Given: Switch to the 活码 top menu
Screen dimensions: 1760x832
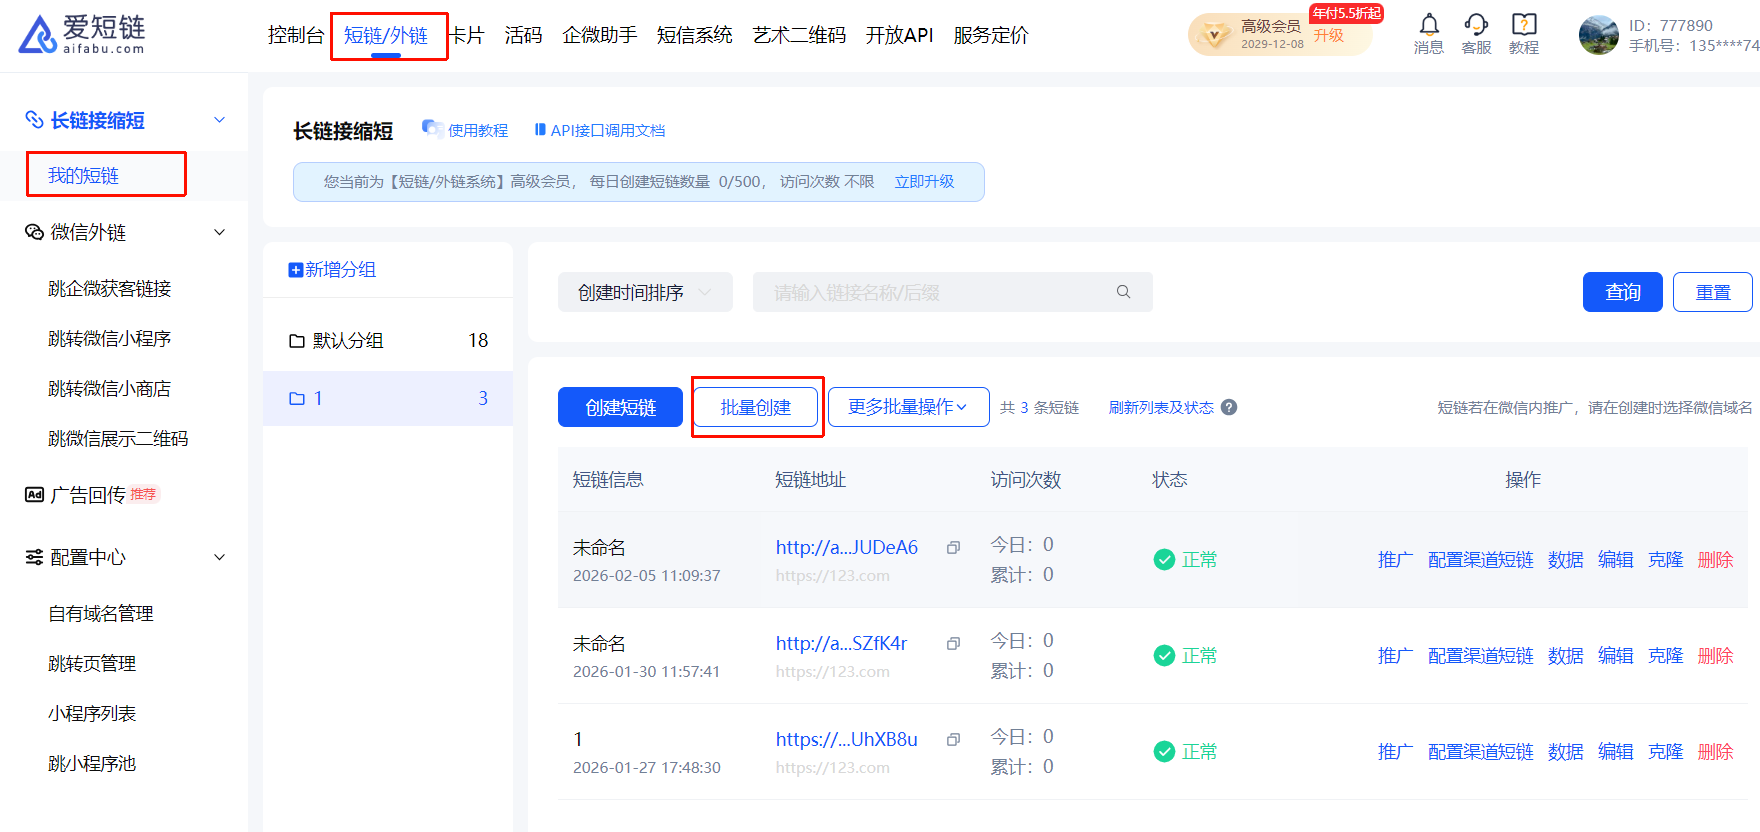Looking at the screenshot, I should tap(523, 35).
